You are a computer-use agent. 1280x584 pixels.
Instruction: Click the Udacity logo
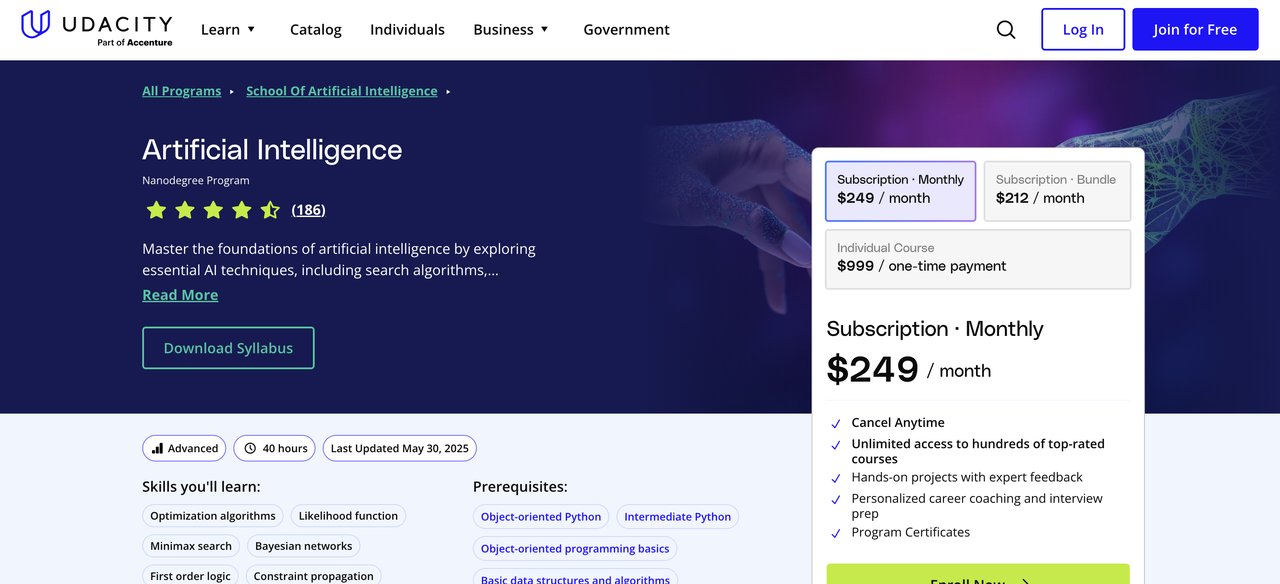click(97, 29)
